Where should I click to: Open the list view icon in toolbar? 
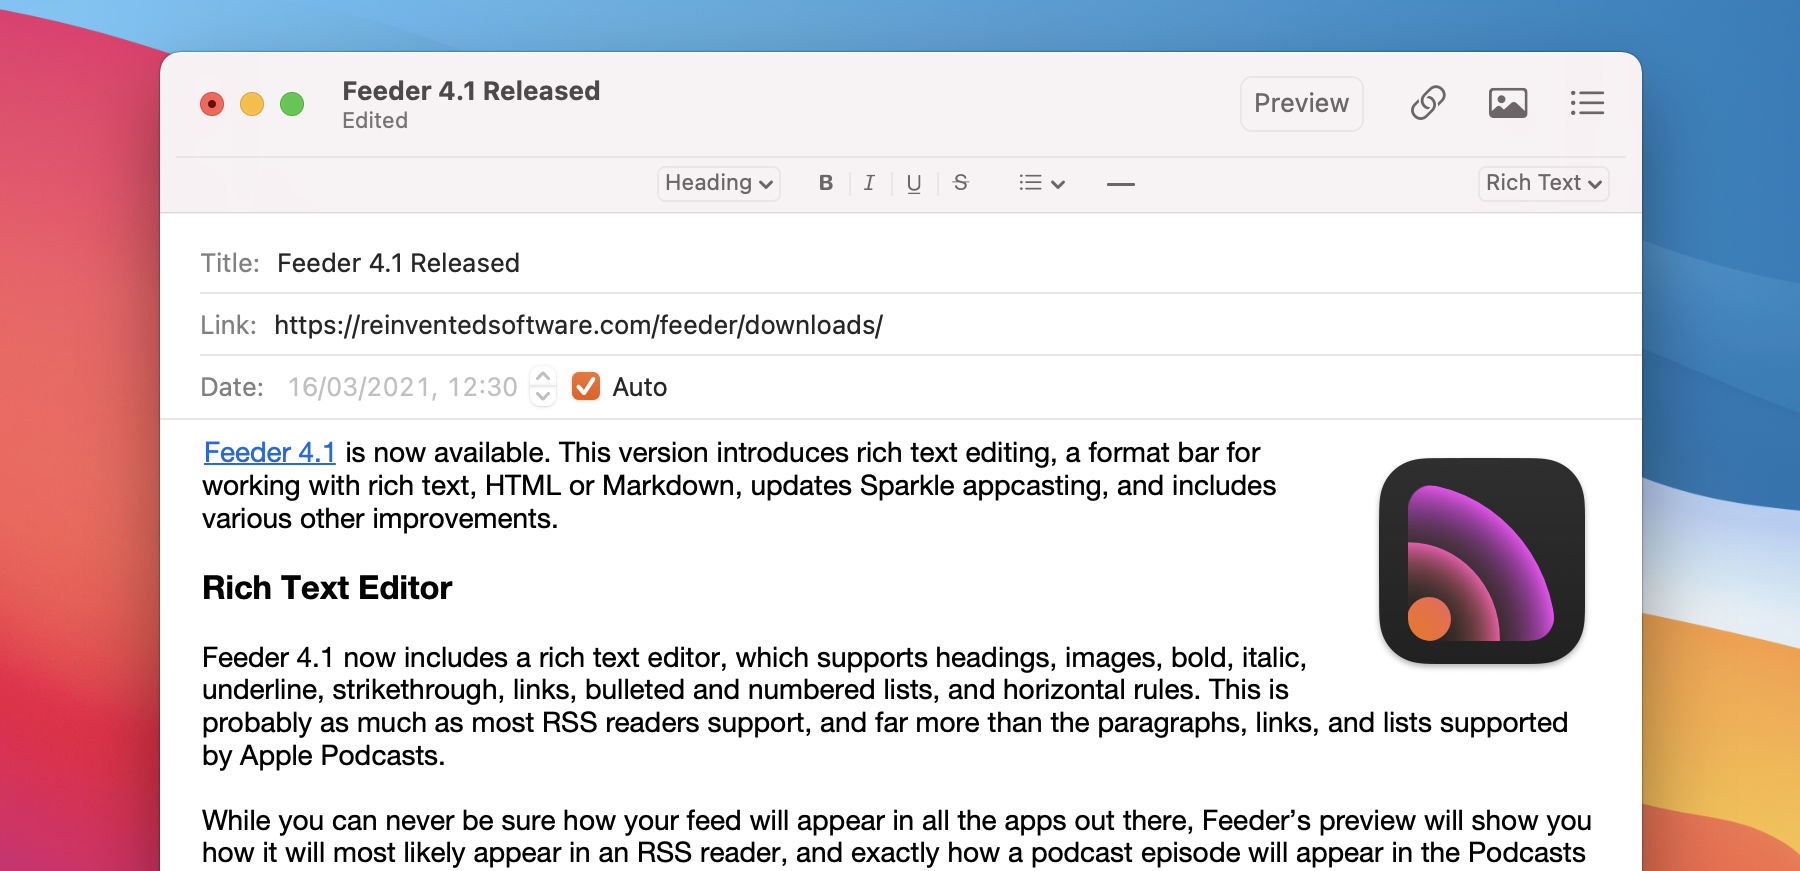[1587, 103]
